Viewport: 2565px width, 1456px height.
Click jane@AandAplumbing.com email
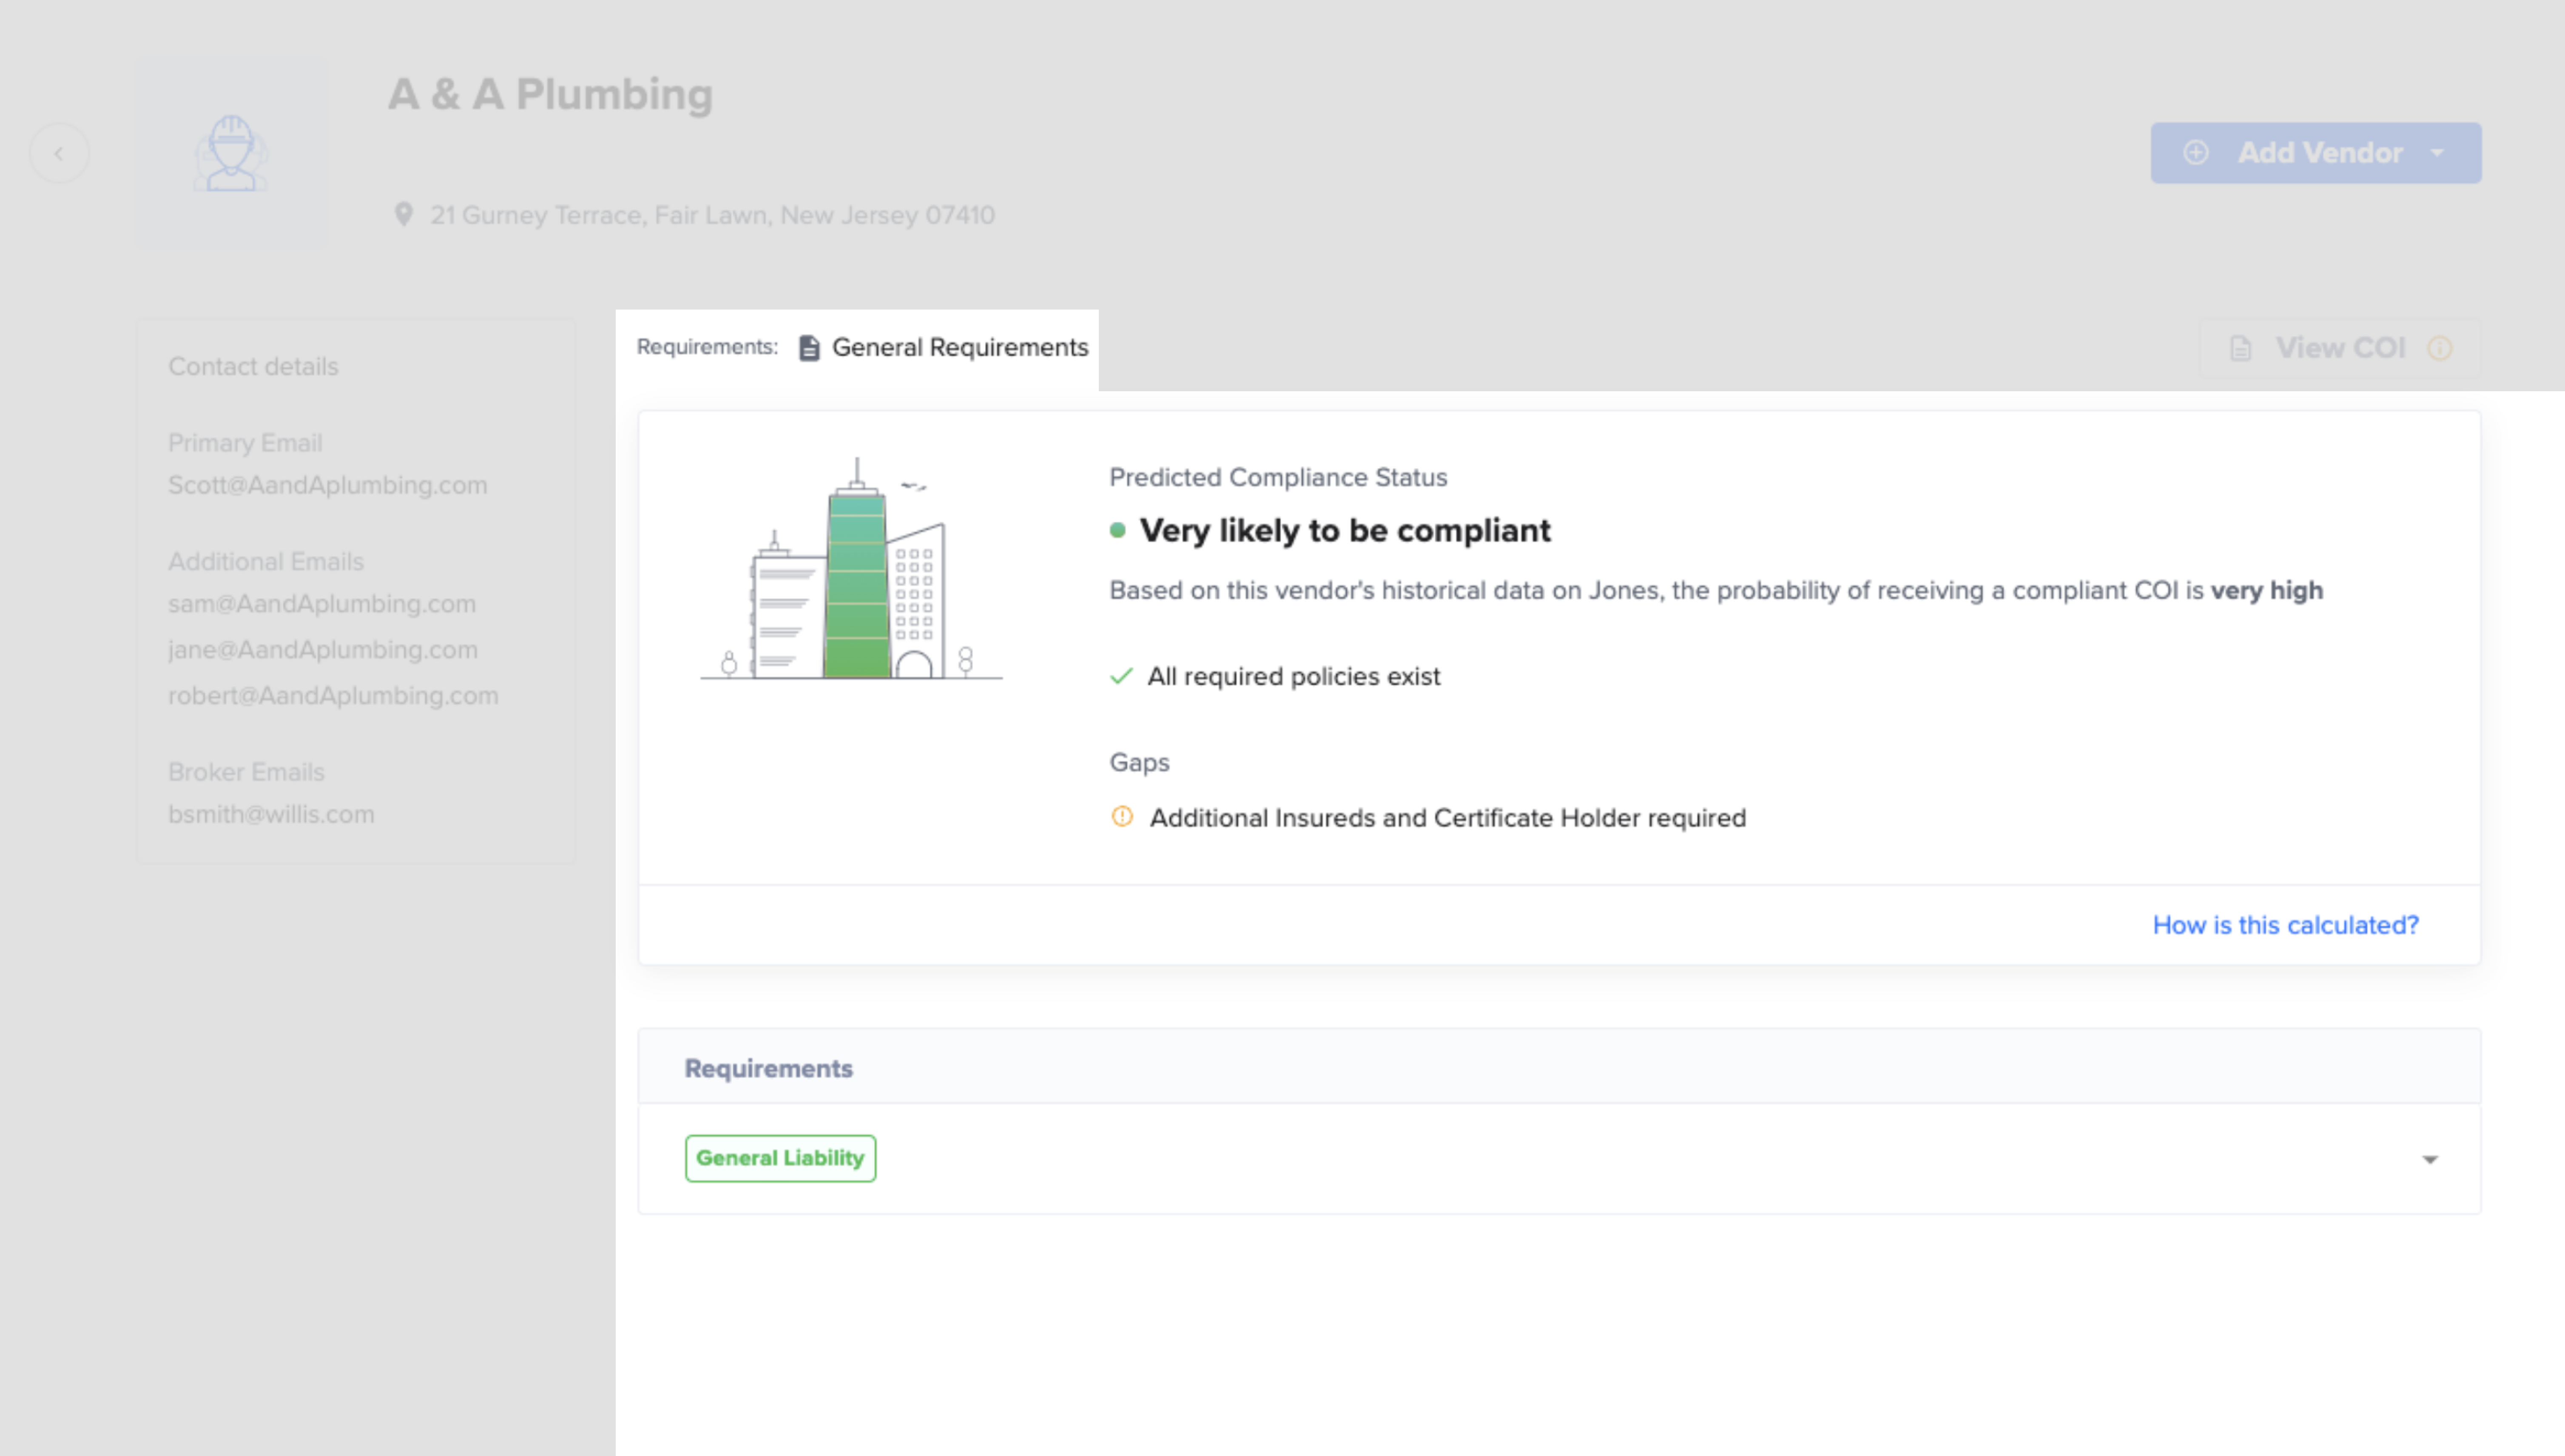click(x=323, y=650)
